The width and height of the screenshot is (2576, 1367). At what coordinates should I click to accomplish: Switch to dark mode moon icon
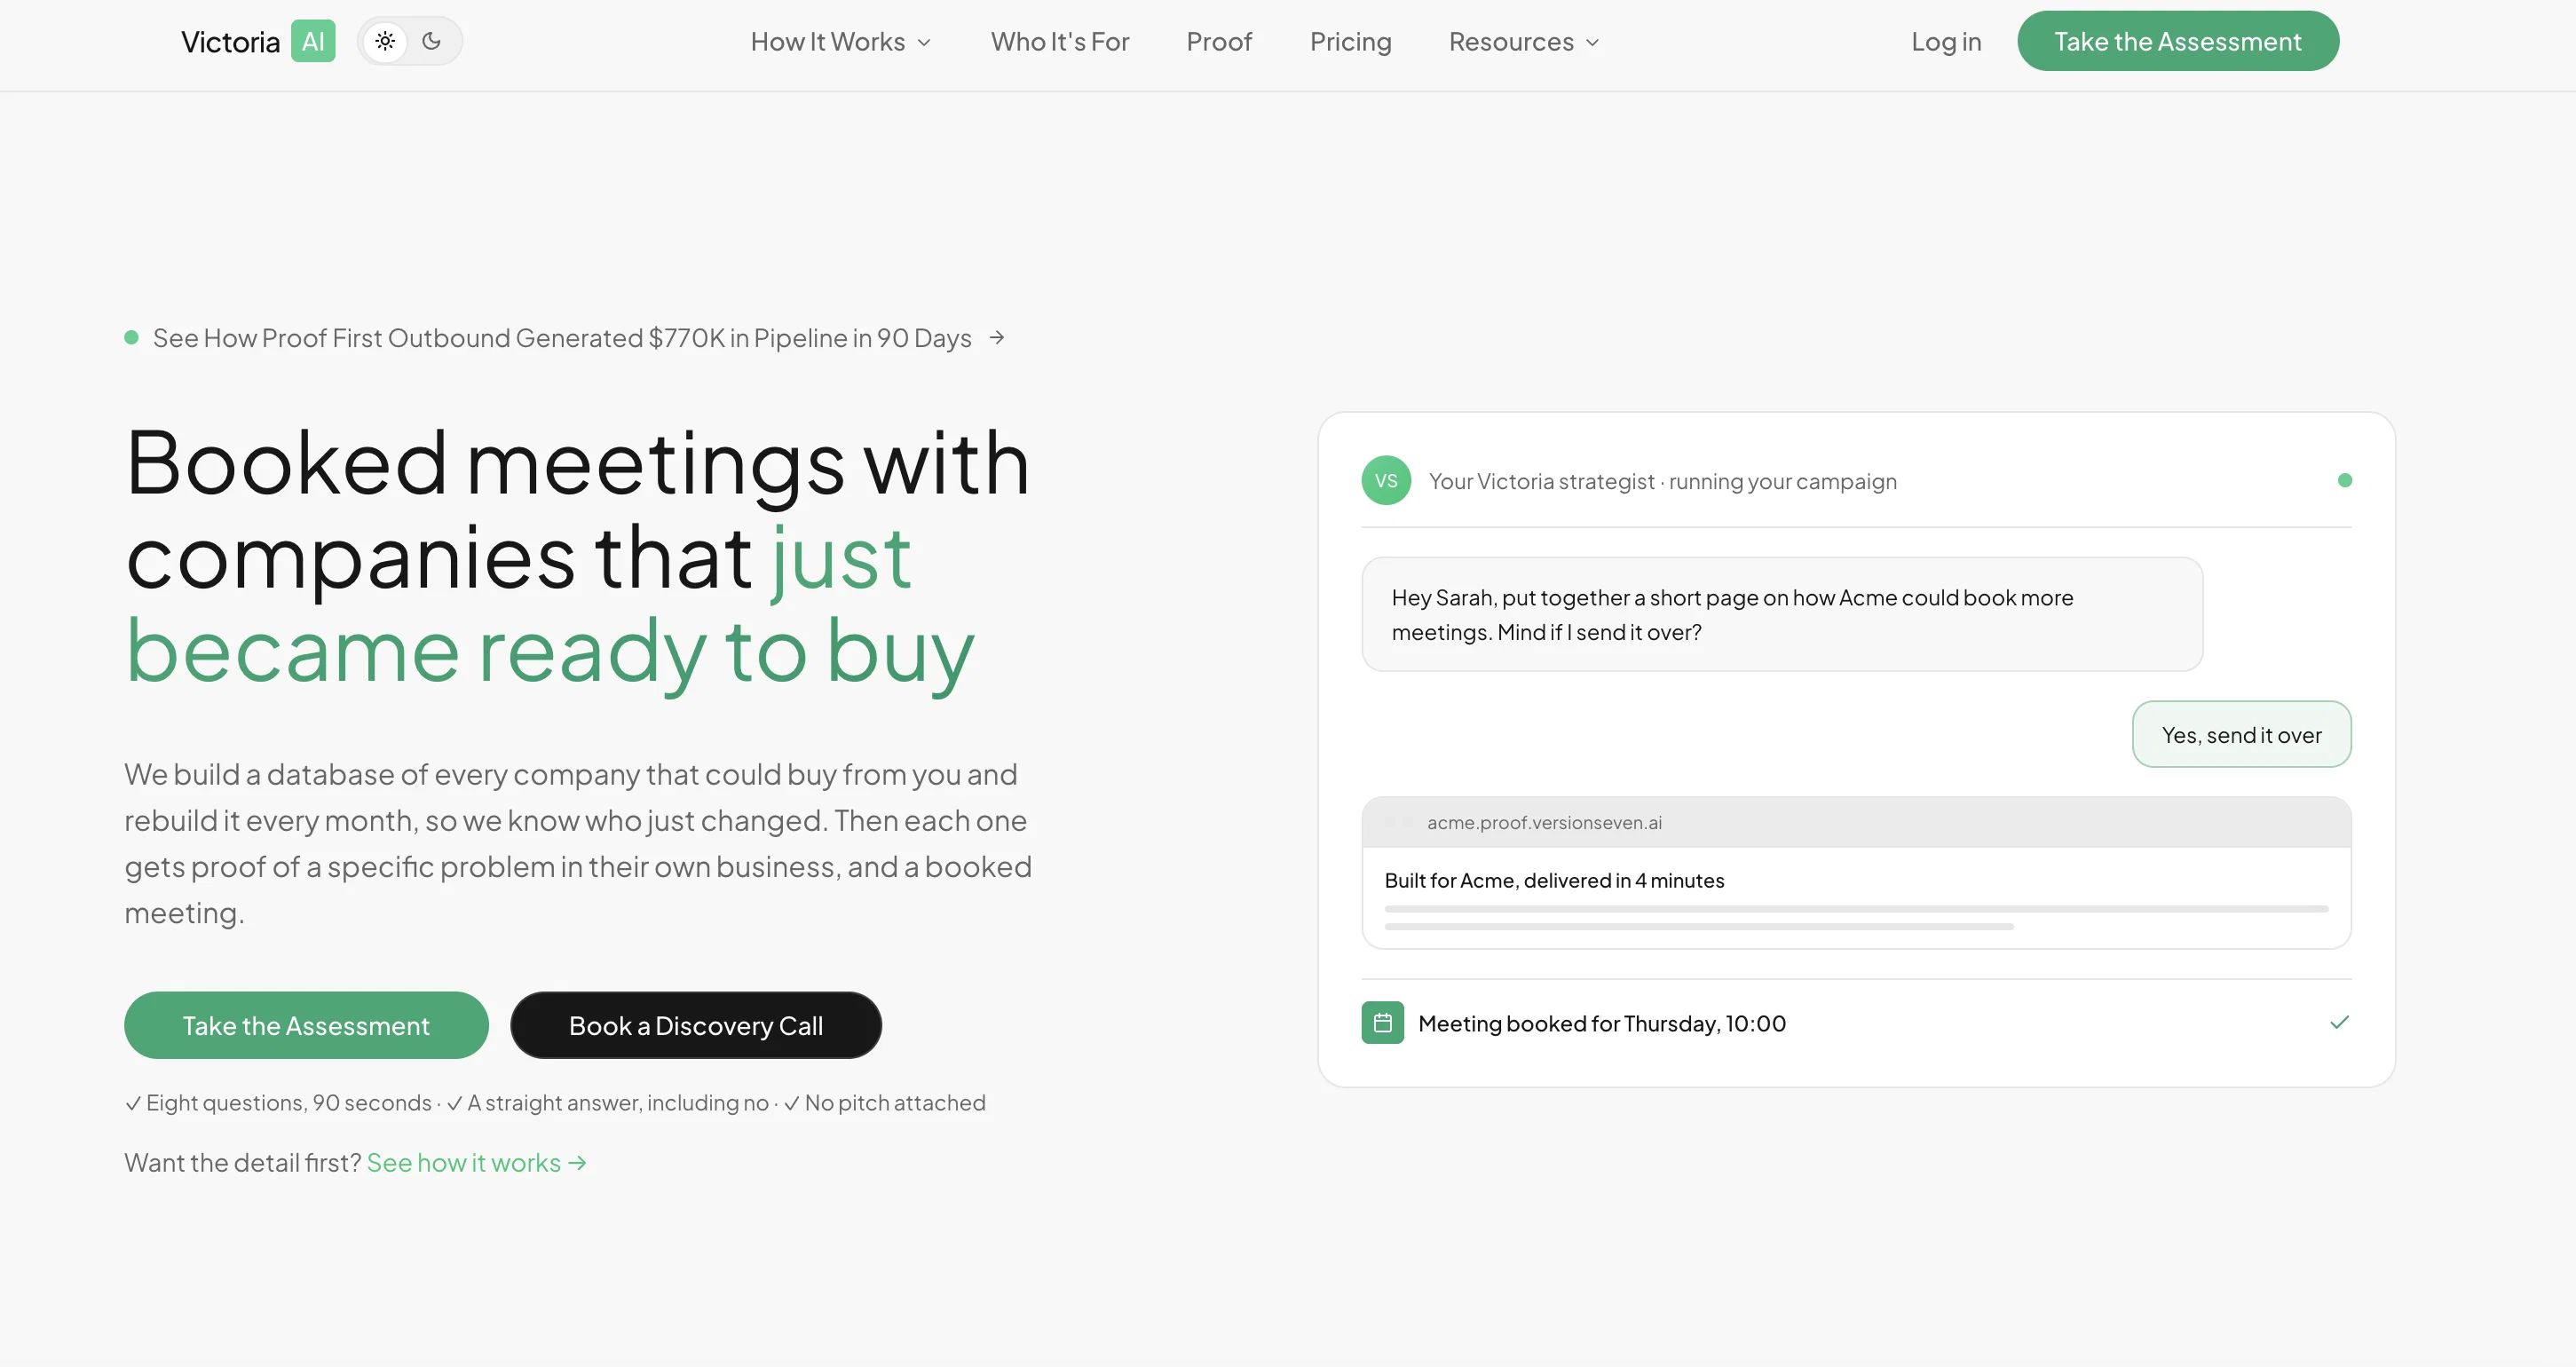(x=432, y=41)
